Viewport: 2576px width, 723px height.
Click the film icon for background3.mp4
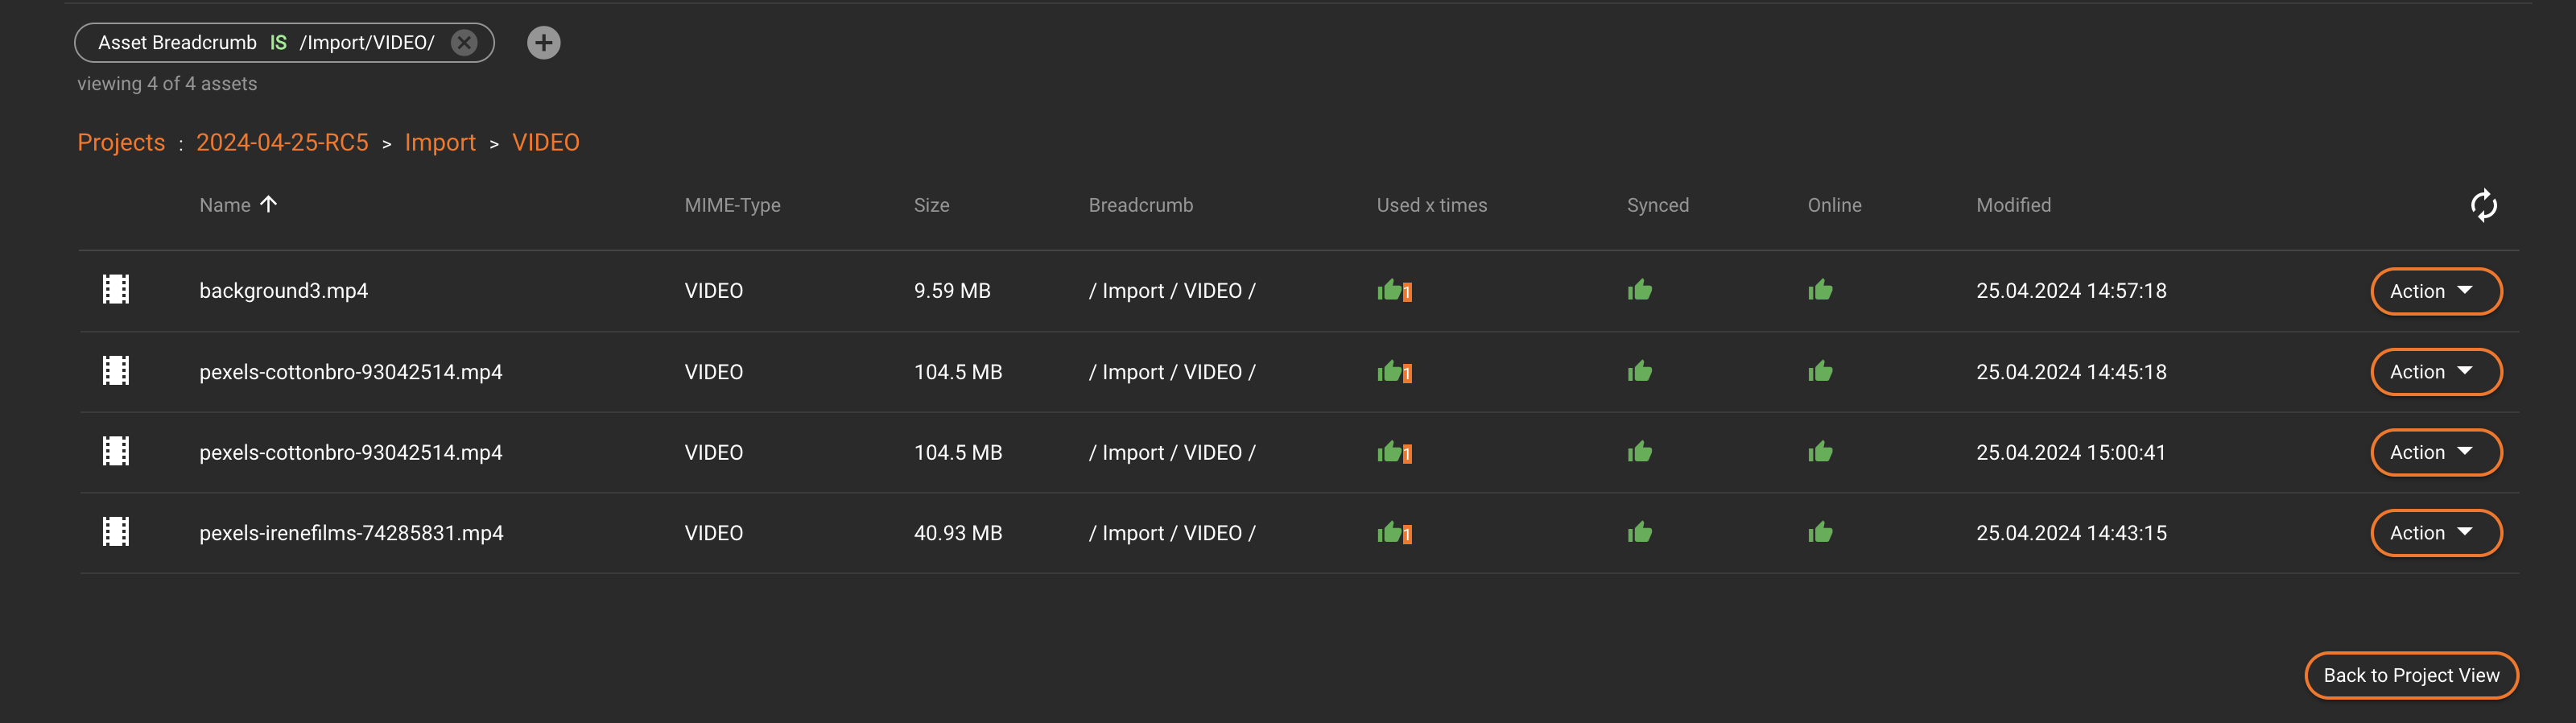pyautogui.click(x=116, y=290)
